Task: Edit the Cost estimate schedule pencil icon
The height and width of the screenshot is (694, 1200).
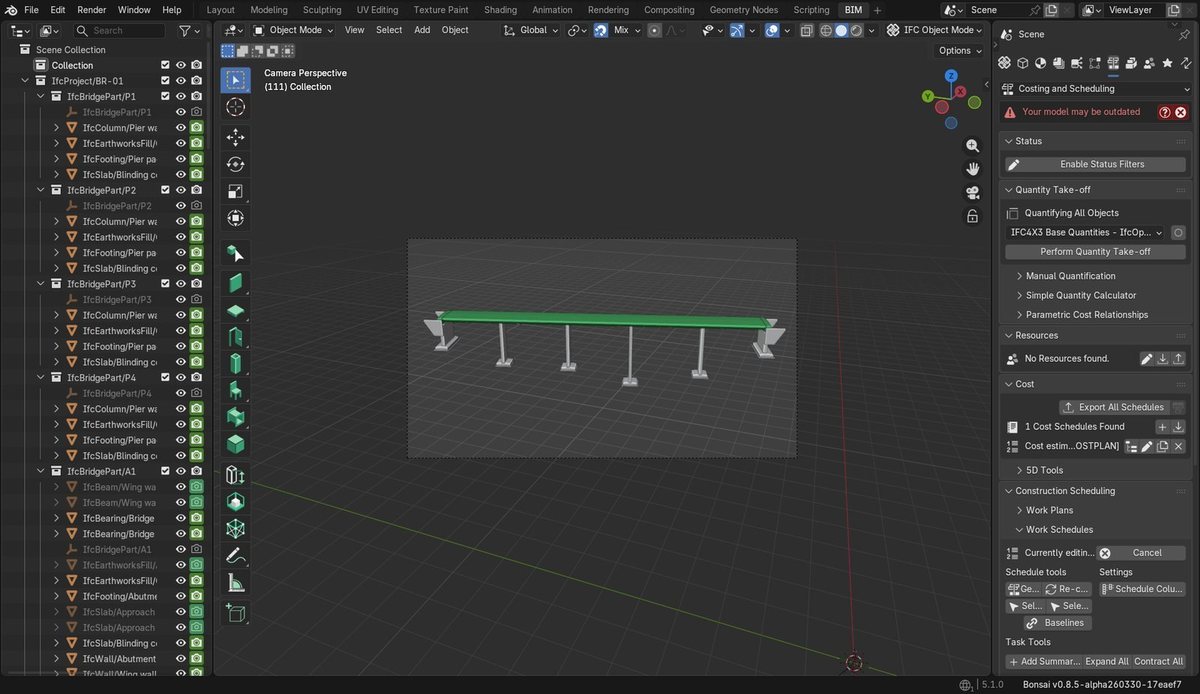Action: [x=1147, y=446]
